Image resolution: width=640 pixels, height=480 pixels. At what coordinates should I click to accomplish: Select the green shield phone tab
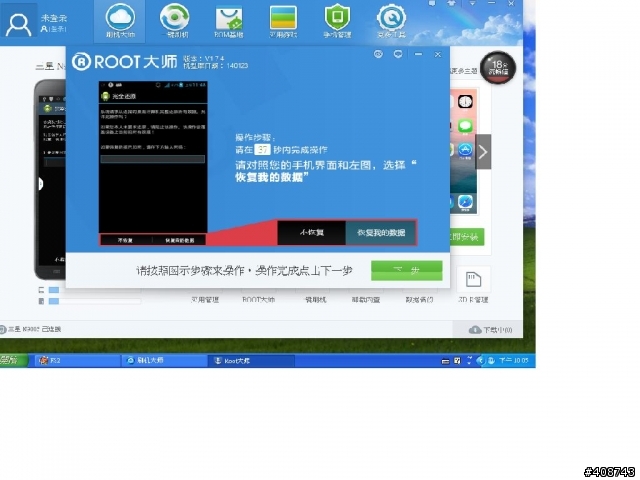tap(337, 21)
